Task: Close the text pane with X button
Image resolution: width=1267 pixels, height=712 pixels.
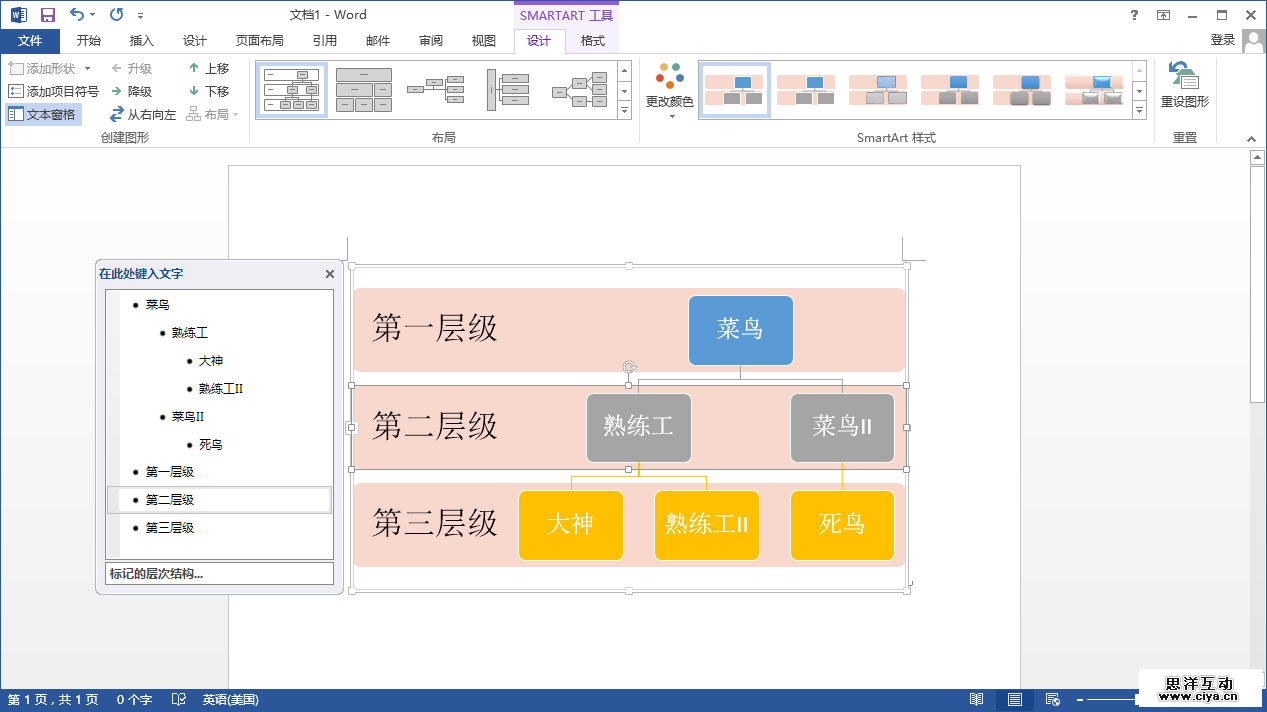Action: (x=330, y=274)
